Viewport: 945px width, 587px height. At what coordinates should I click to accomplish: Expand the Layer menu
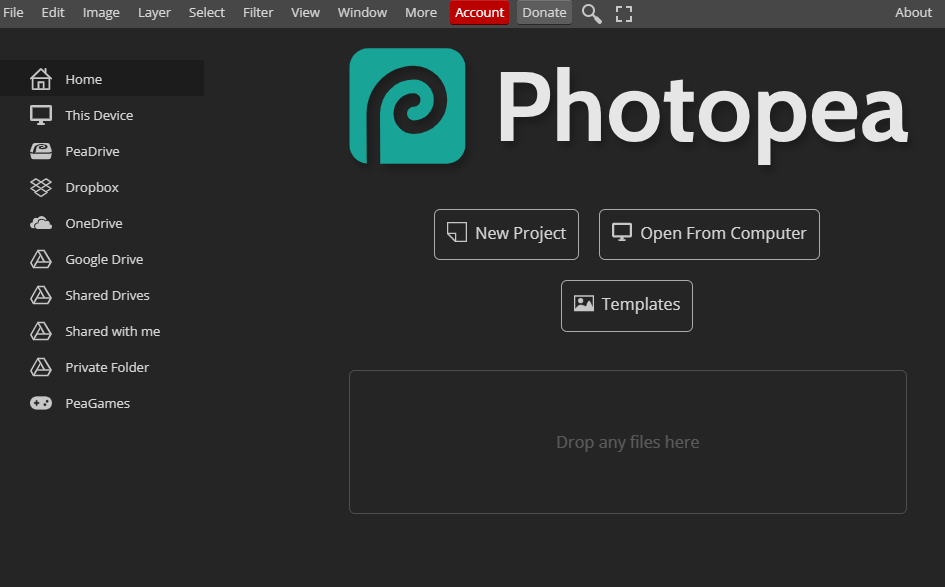coord(154,13)
